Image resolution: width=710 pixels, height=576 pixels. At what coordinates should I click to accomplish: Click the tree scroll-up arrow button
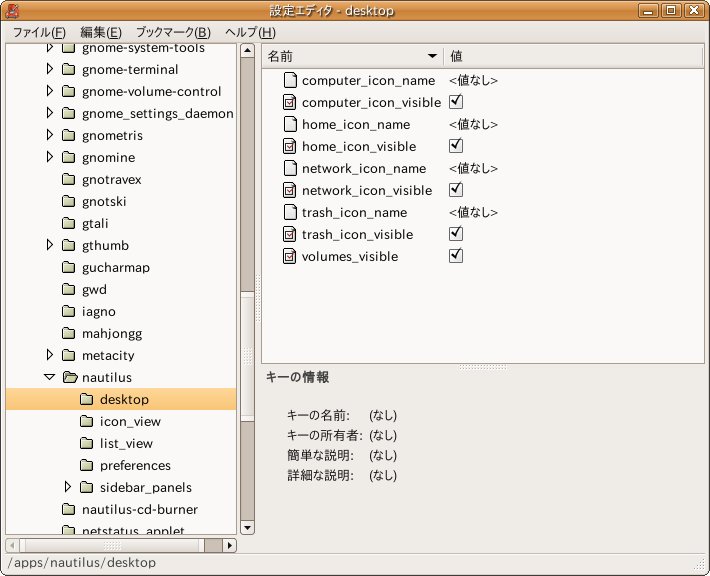click(x=247, y=50)
